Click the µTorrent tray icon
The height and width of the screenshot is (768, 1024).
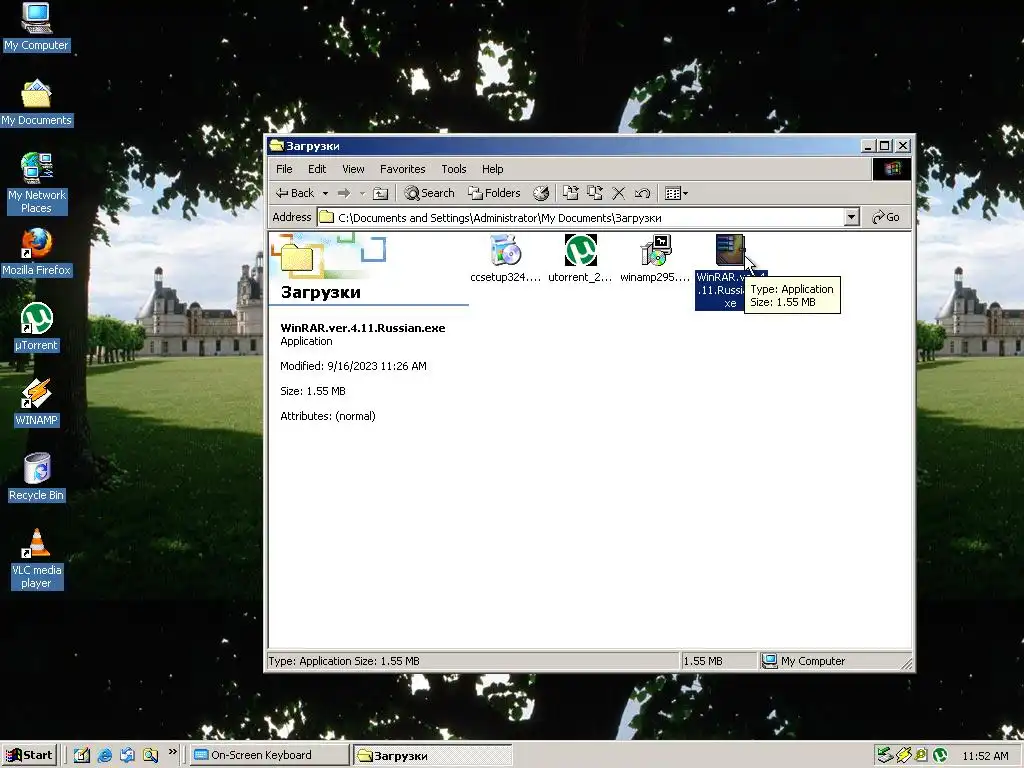(x=940, y=755)
